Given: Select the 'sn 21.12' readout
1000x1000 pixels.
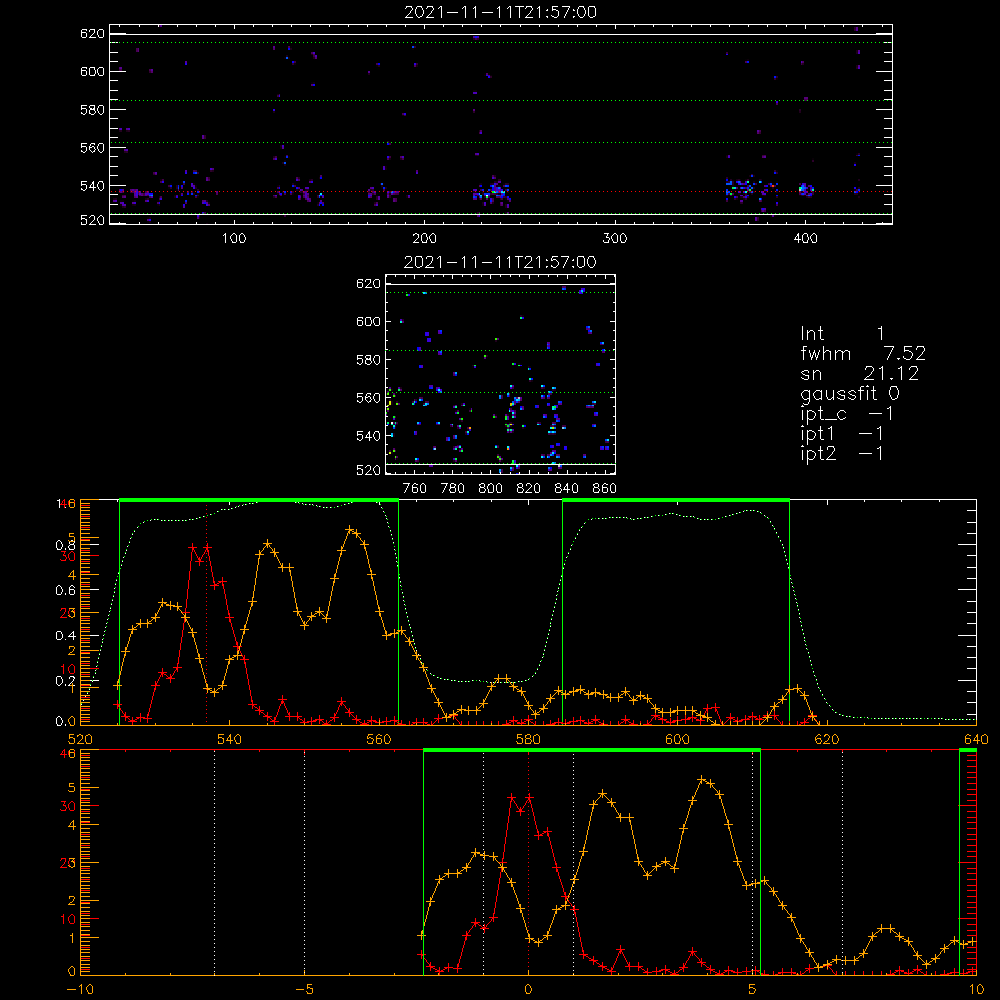Looking at the screenshot, I should pos(859,373).
